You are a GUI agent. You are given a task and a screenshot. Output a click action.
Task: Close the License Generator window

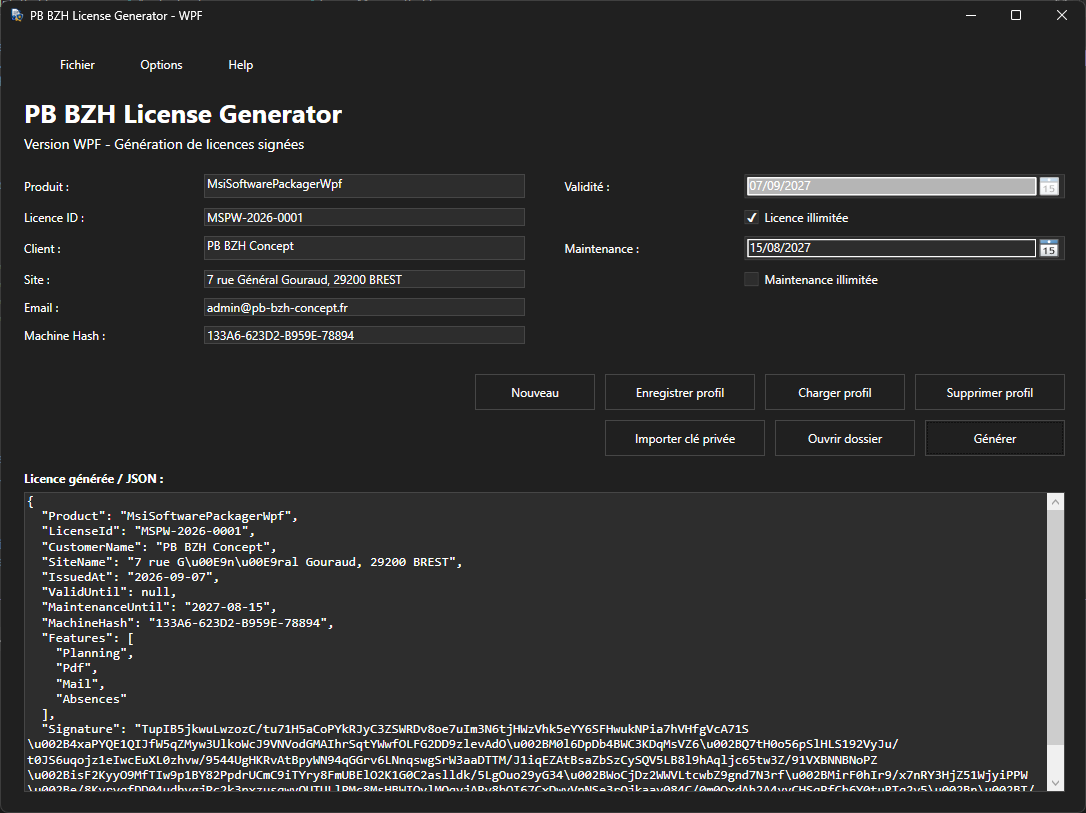(x=1062, y=15)
